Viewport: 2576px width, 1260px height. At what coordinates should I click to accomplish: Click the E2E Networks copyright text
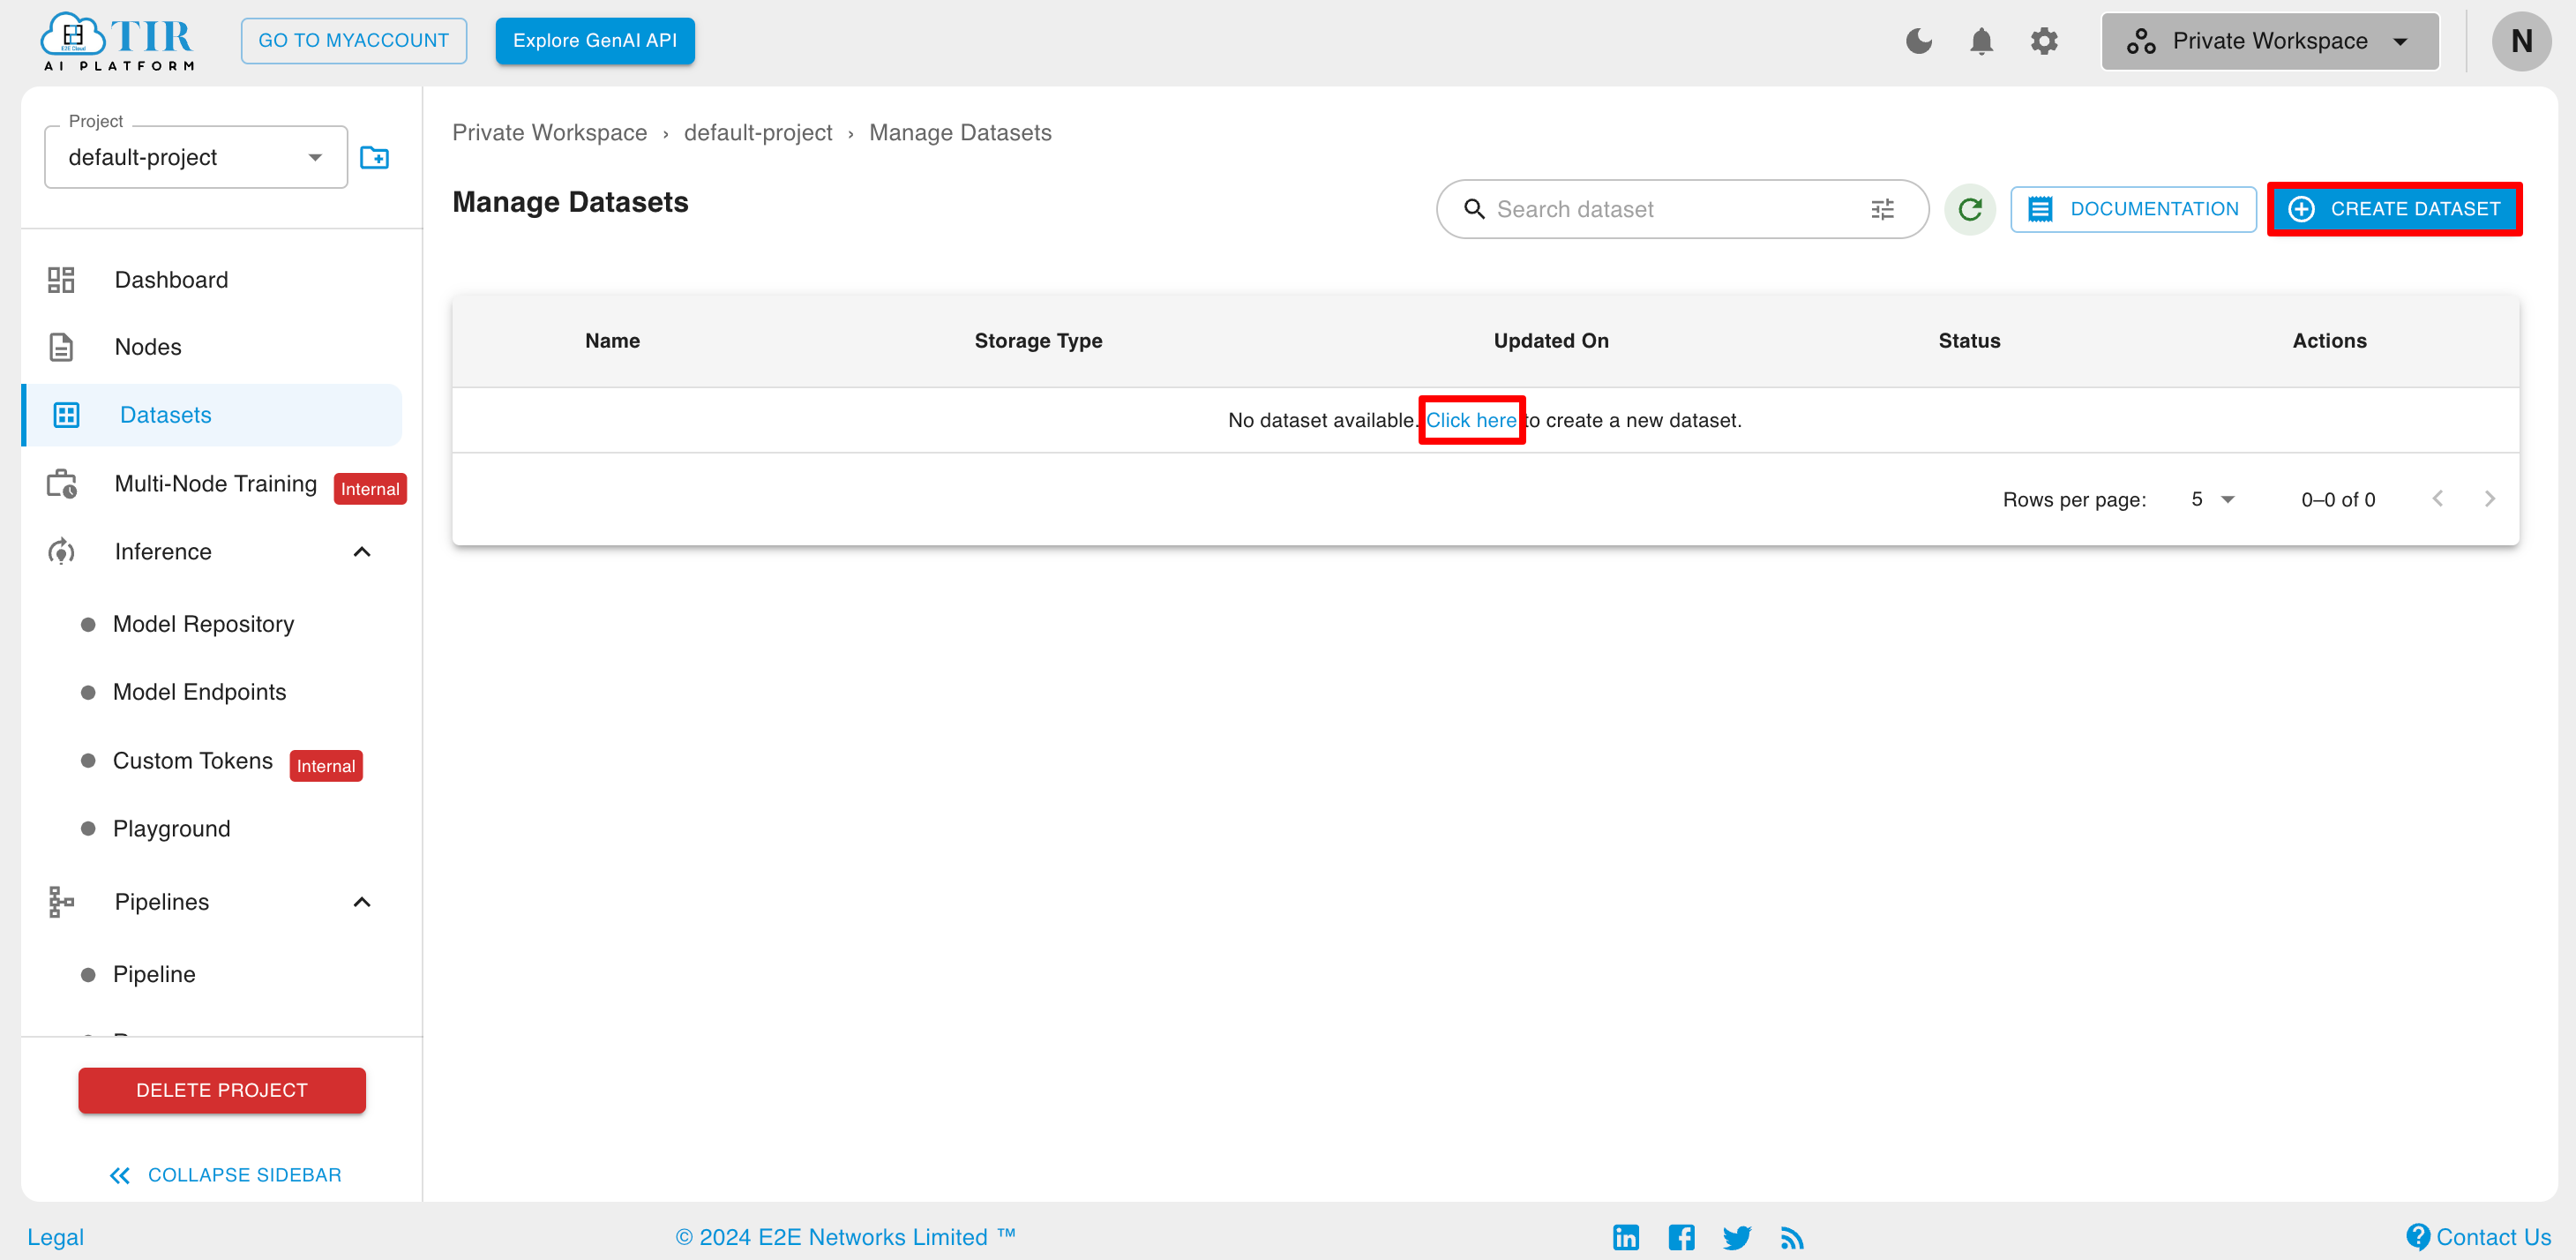(845, 1237)
